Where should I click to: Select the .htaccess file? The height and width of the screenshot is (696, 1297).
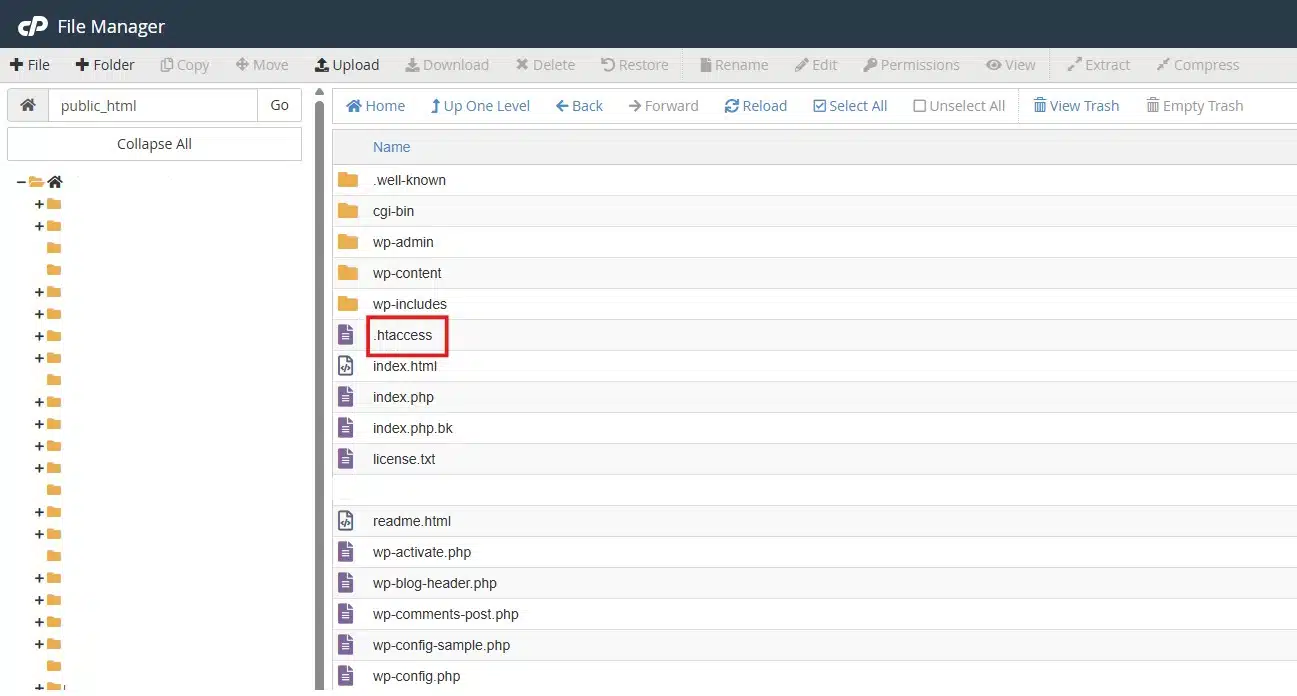pyautogui.click(x=403, y=335)
